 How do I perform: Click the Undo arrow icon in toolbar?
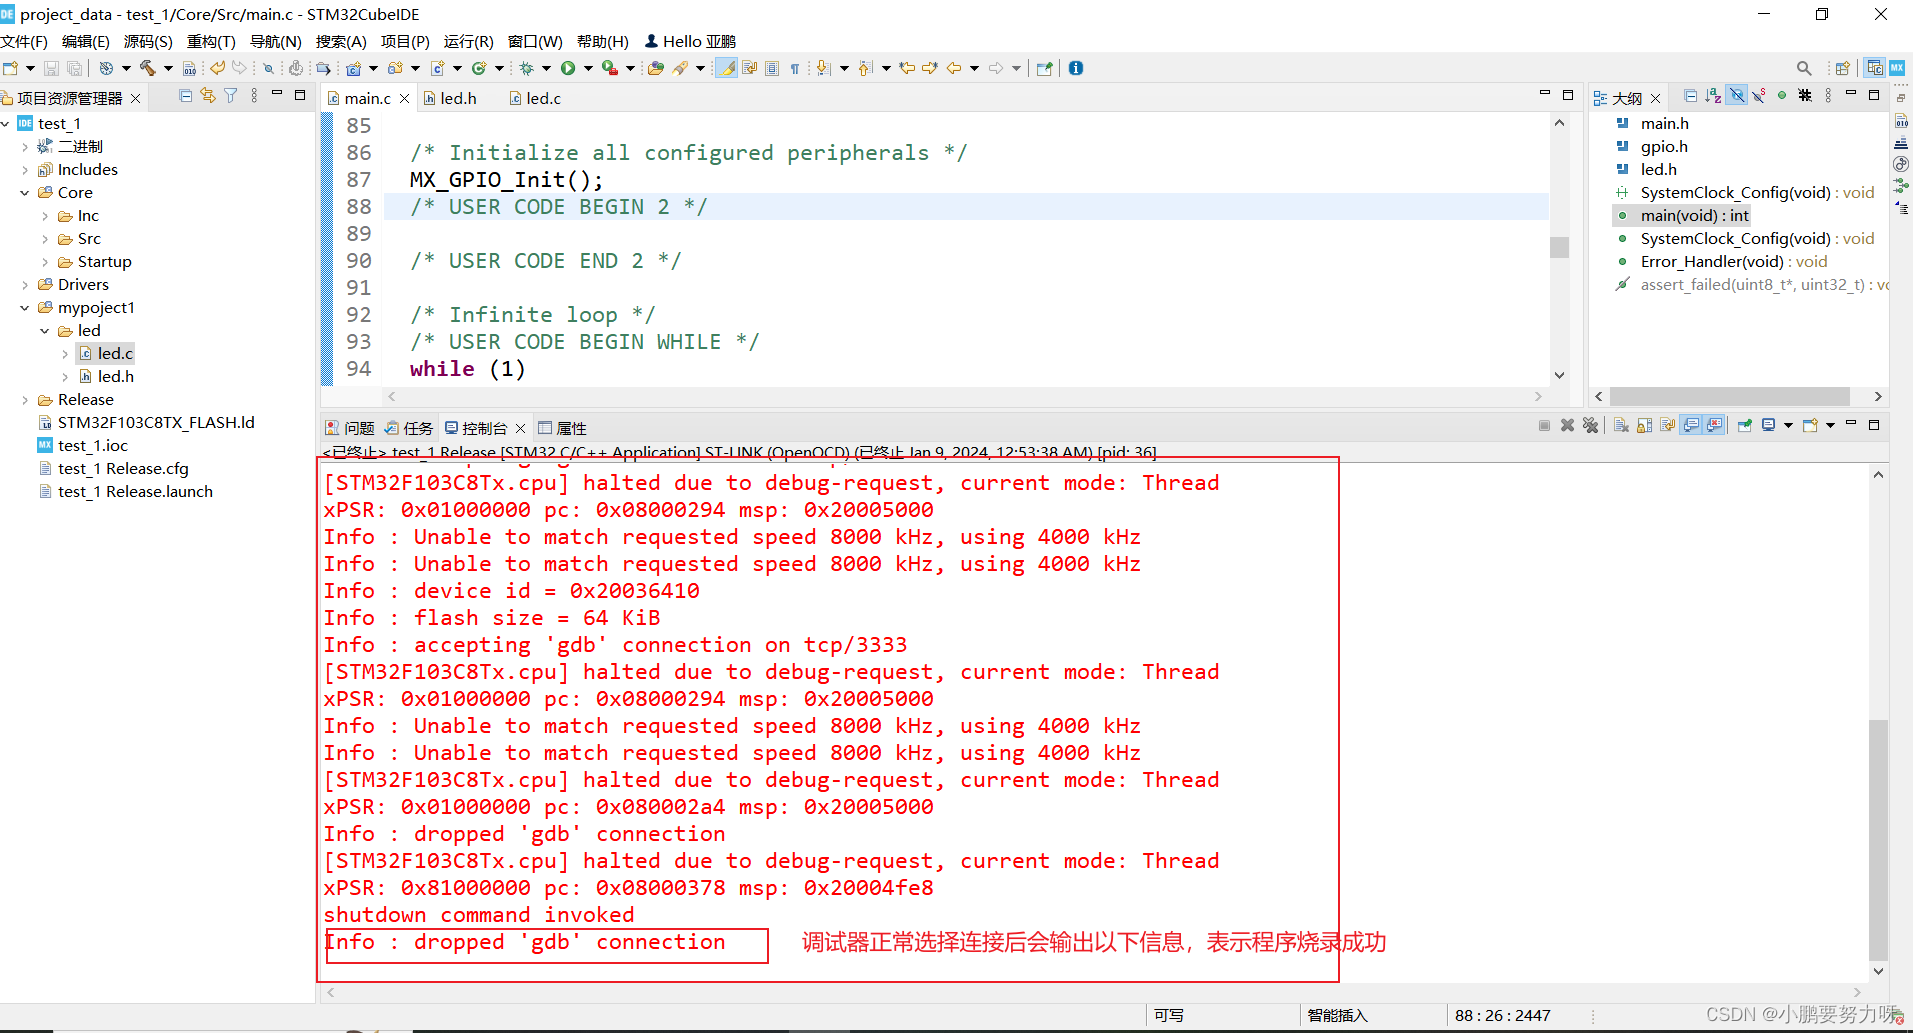tap(217, 68)
